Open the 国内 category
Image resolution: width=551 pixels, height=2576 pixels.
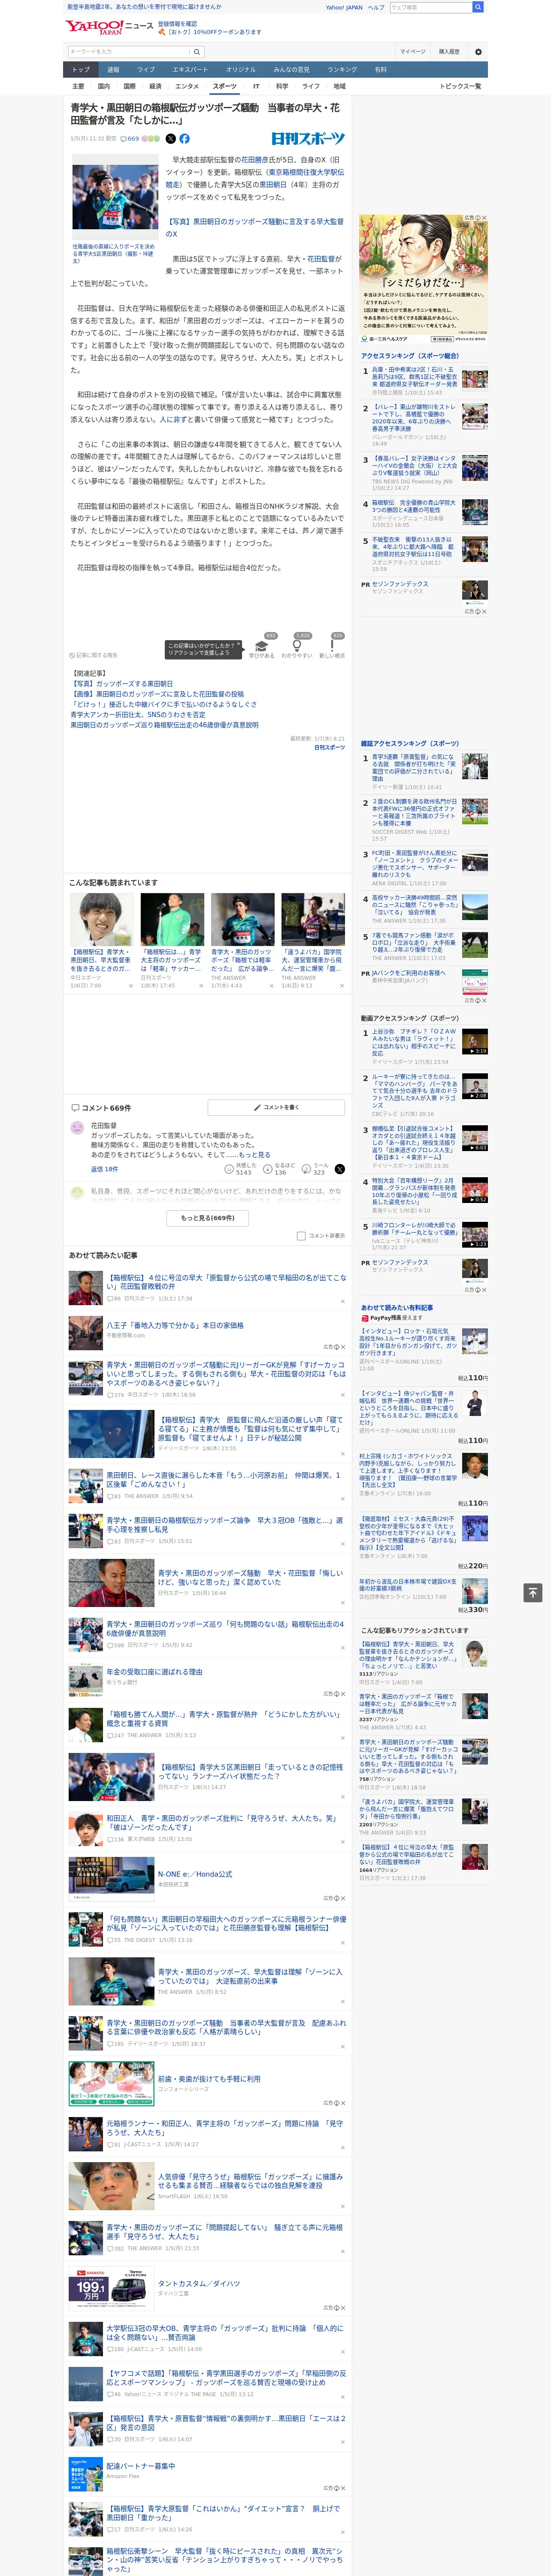coord(104,87)
